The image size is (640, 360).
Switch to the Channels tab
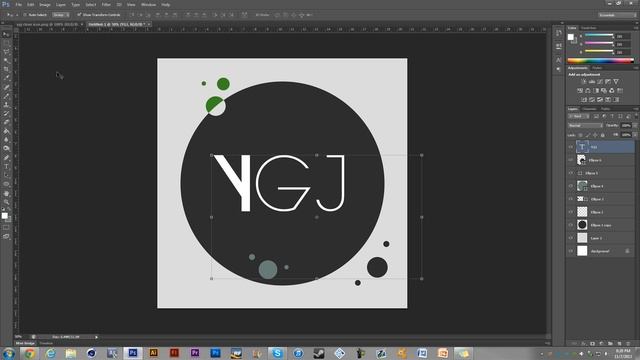[589, 109]
